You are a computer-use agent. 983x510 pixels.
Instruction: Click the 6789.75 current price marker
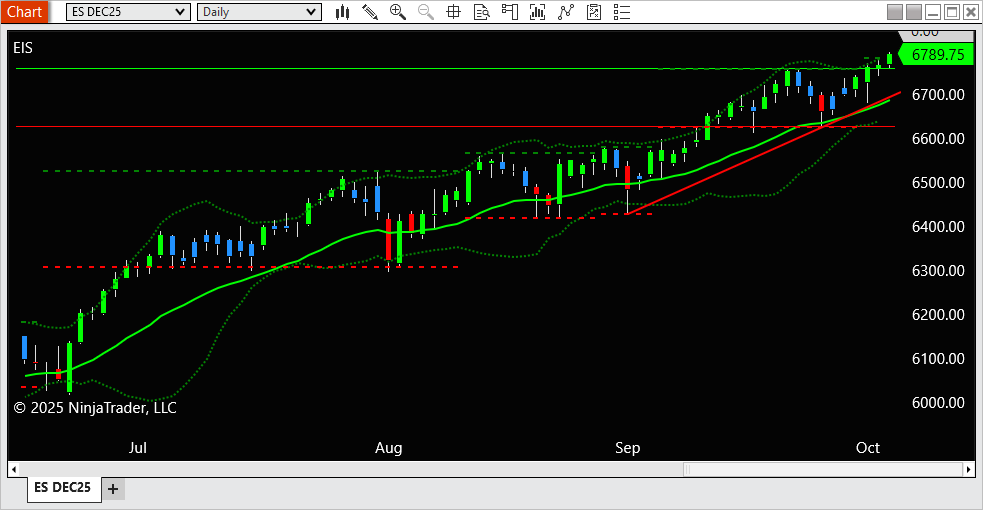937,55
